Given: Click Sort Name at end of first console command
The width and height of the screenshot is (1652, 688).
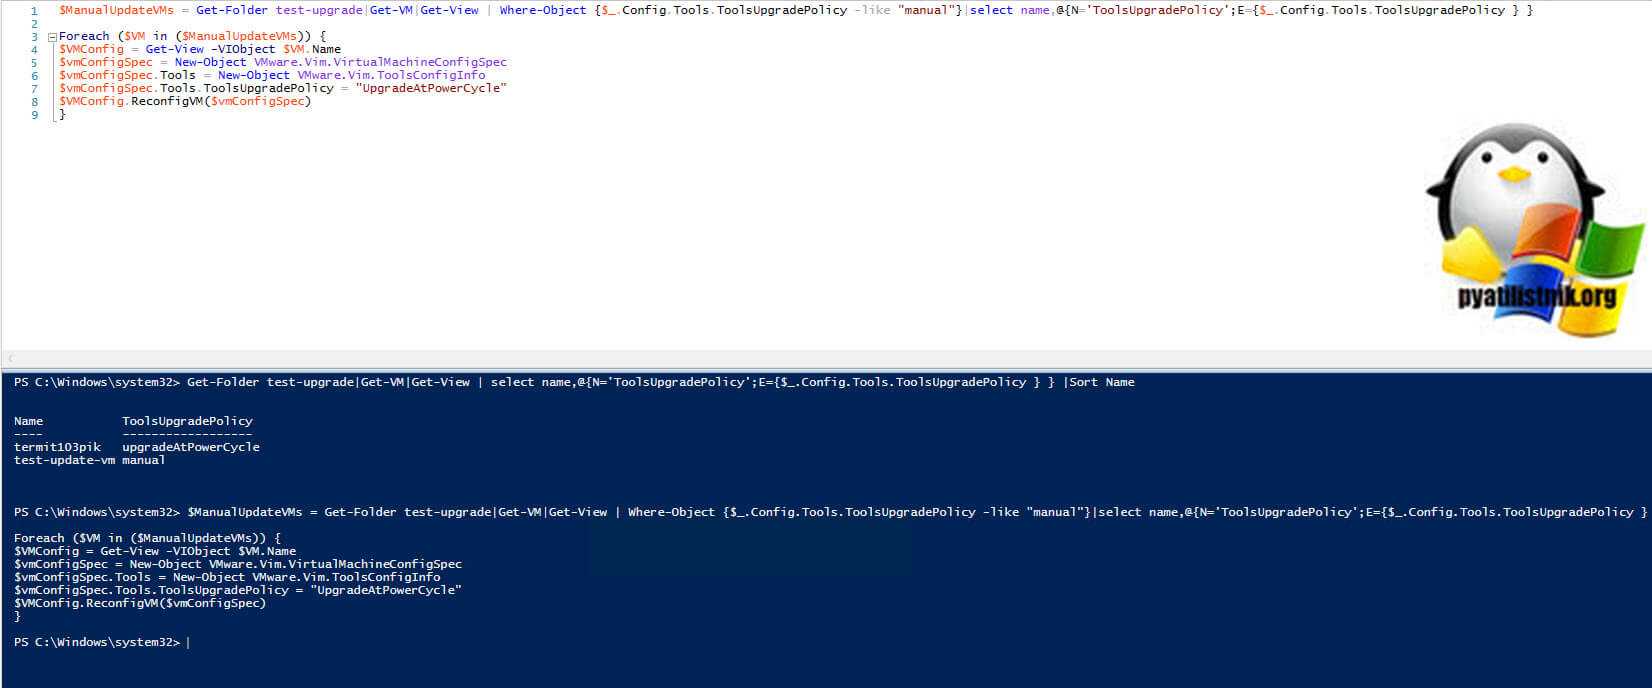Looking at the screenshot, I should (1102, 382).
